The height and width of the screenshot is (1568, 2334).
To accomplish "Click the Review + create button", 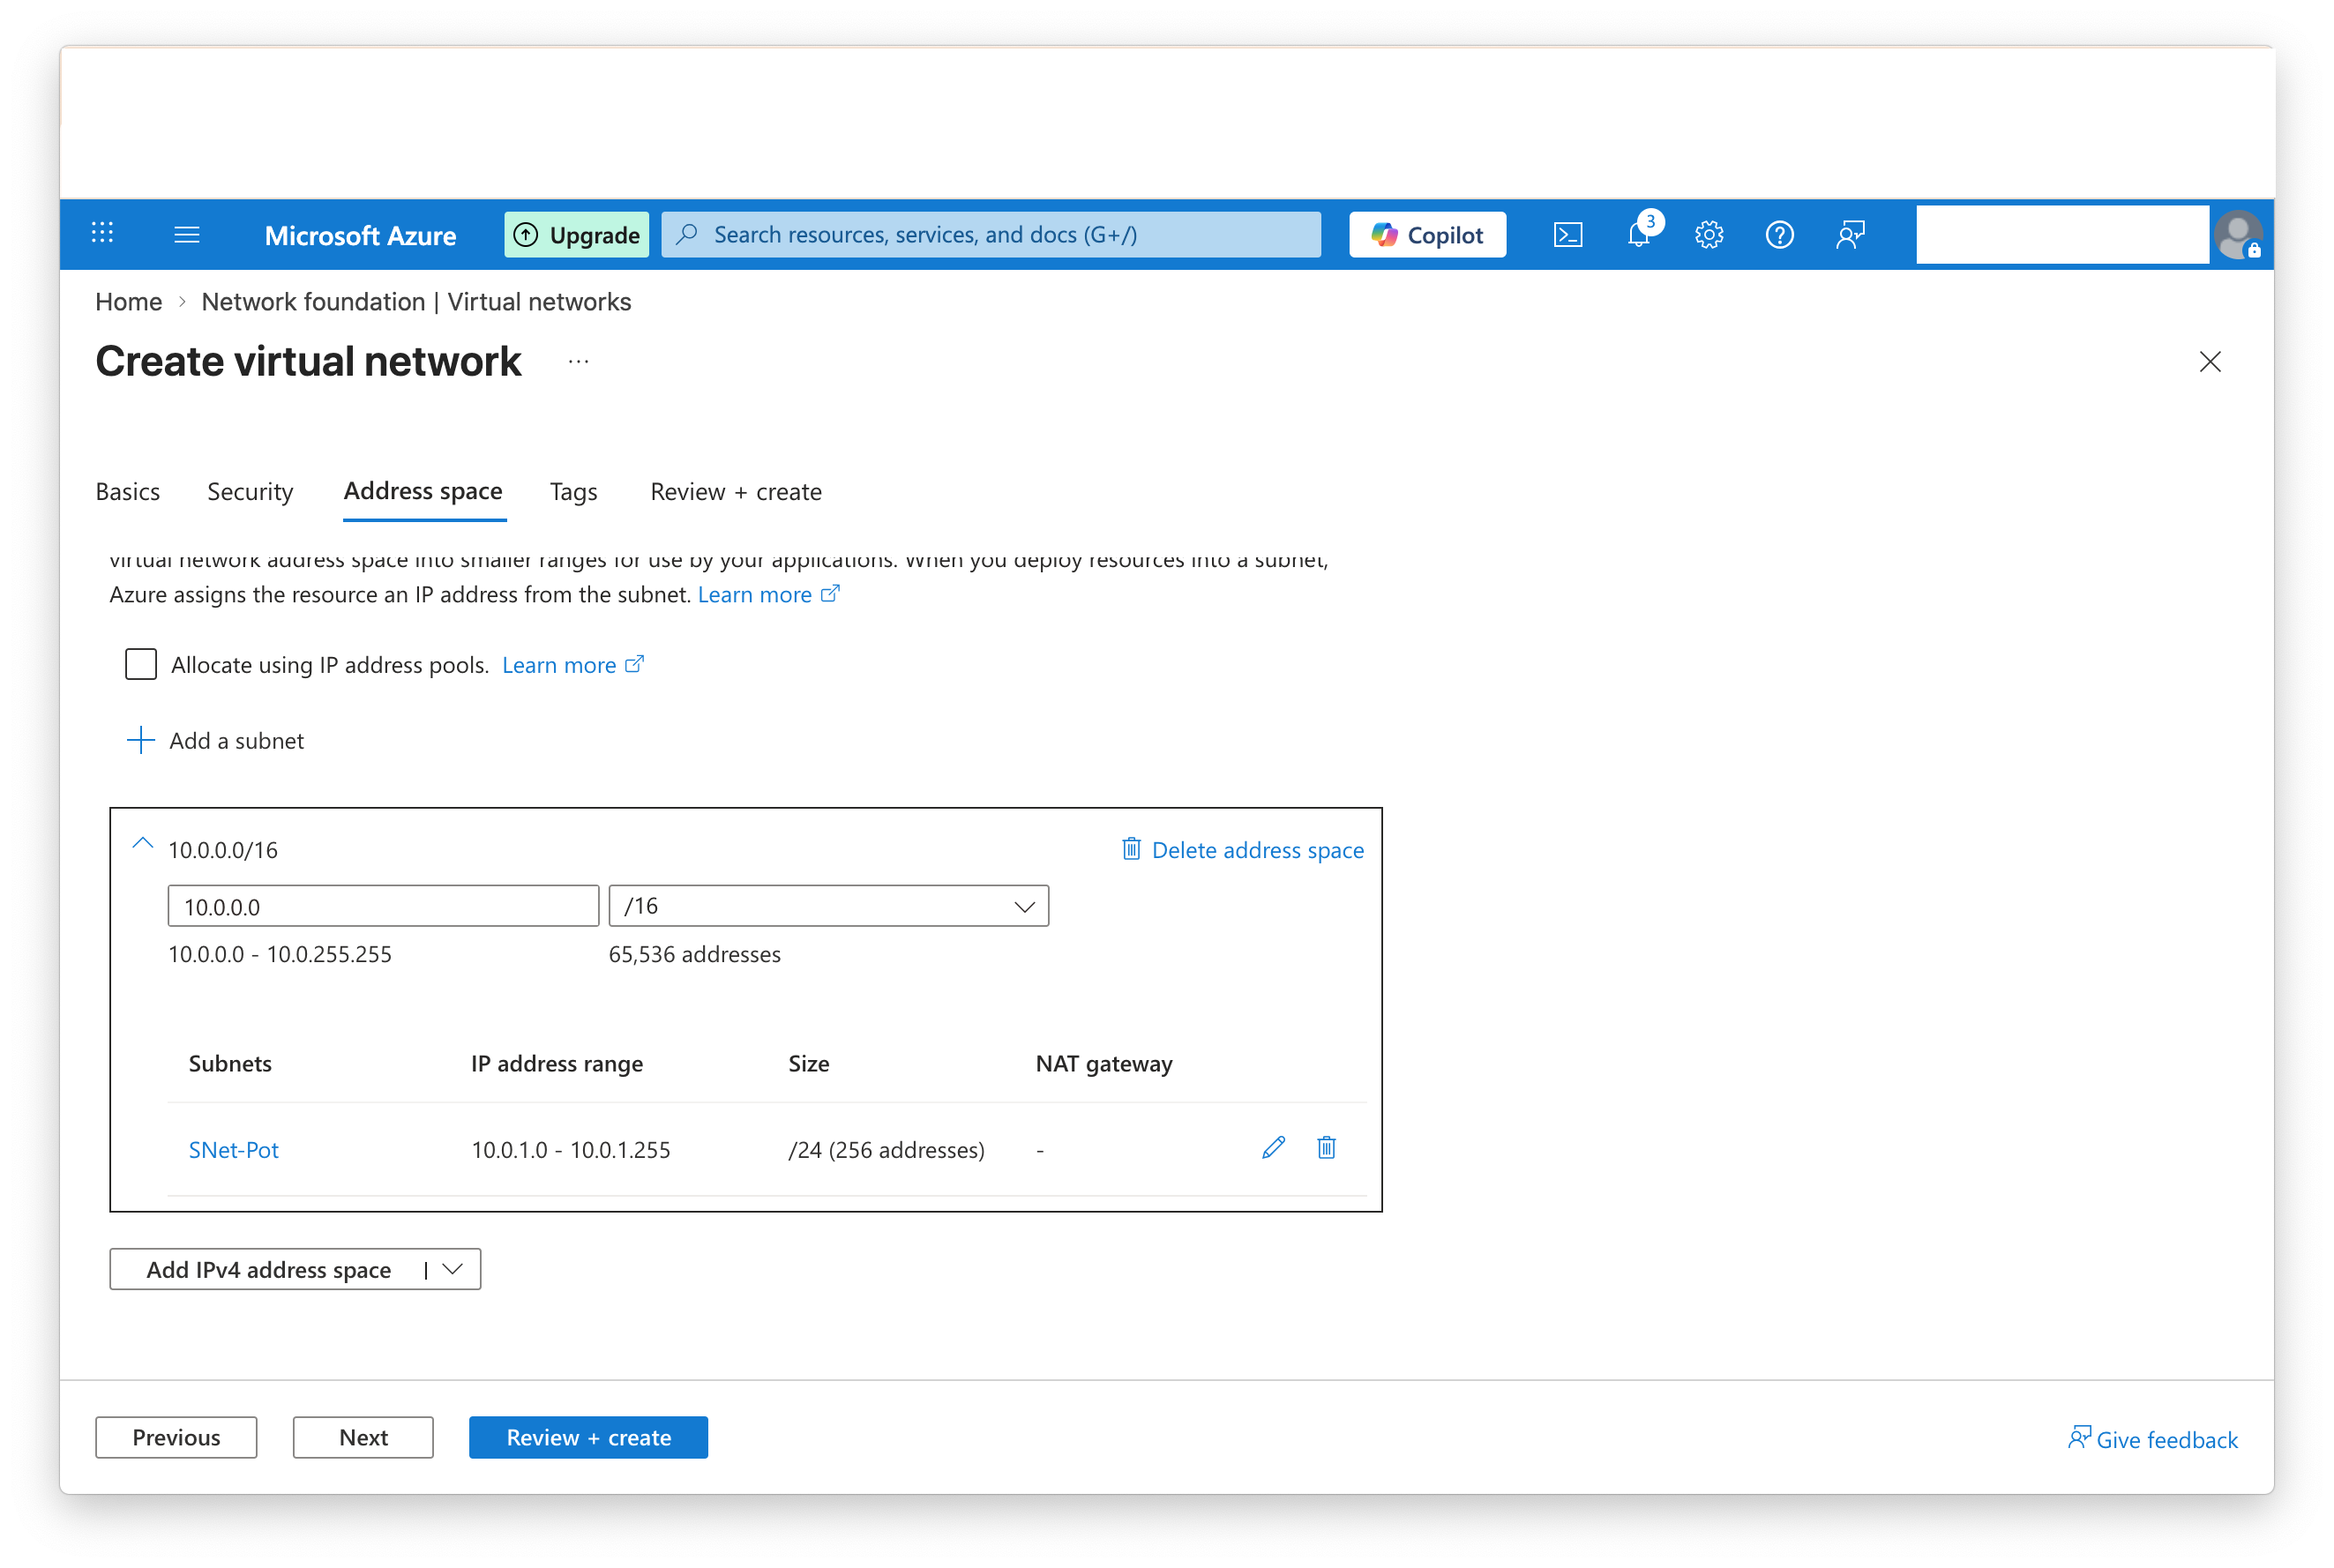I will click(588, 1437).
